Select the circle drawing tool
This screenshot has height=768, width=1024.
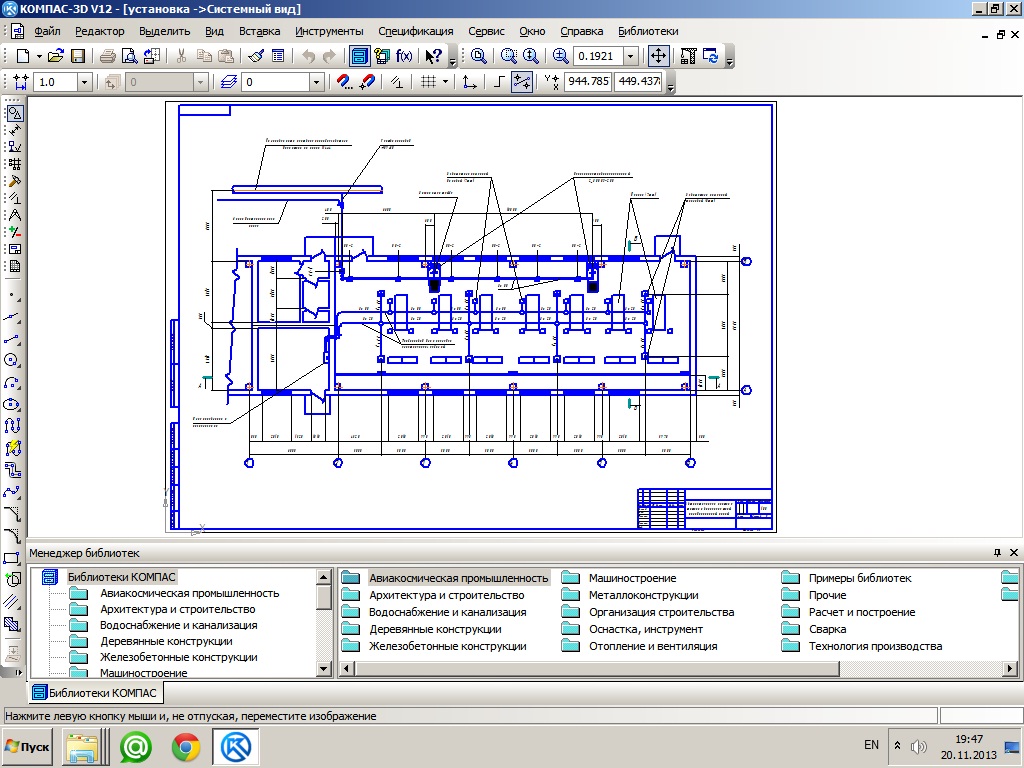(x=12, y=360)
